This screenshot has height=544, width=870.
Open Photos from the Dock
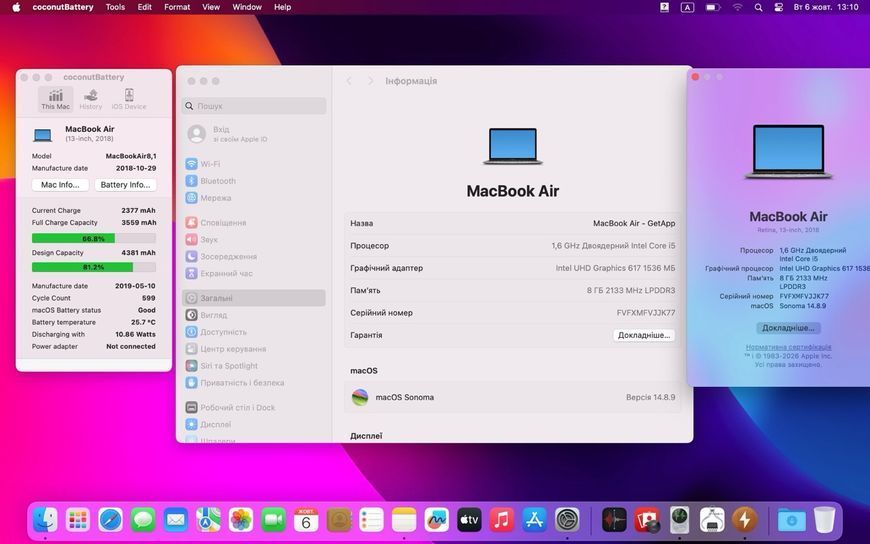[x=241, y=520]
